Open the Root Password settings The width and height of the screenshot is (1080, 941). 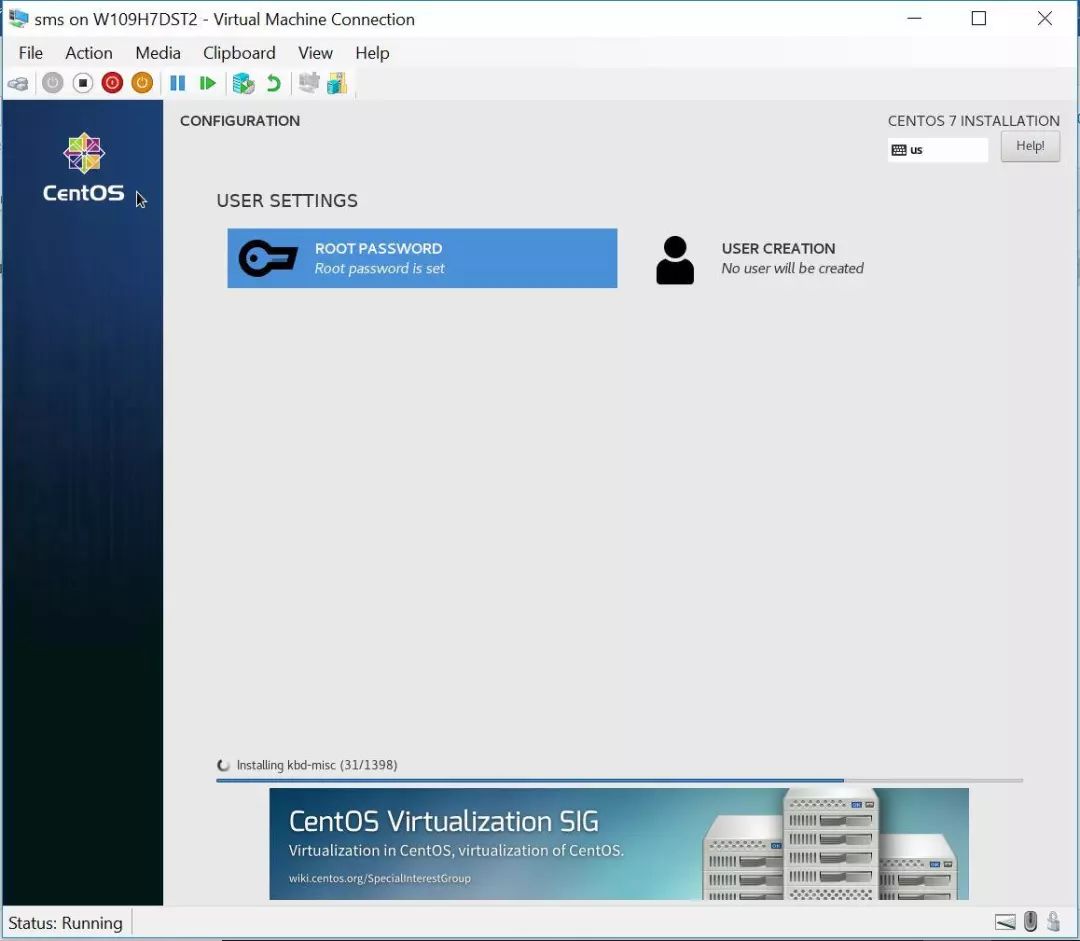pyautogui.click(x=422, y=258)
